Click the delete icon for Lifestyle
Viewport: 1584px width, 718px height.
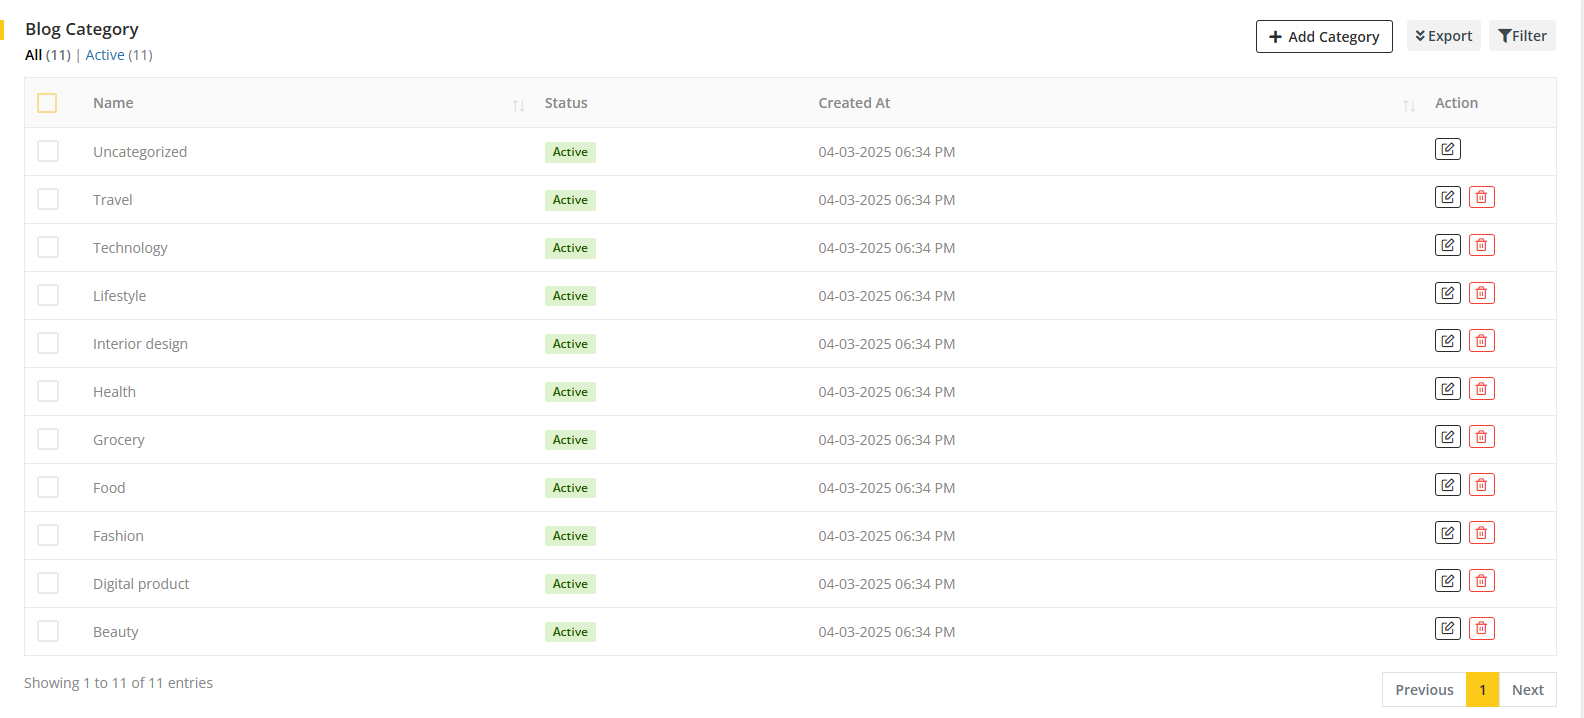pos(1481,293)
